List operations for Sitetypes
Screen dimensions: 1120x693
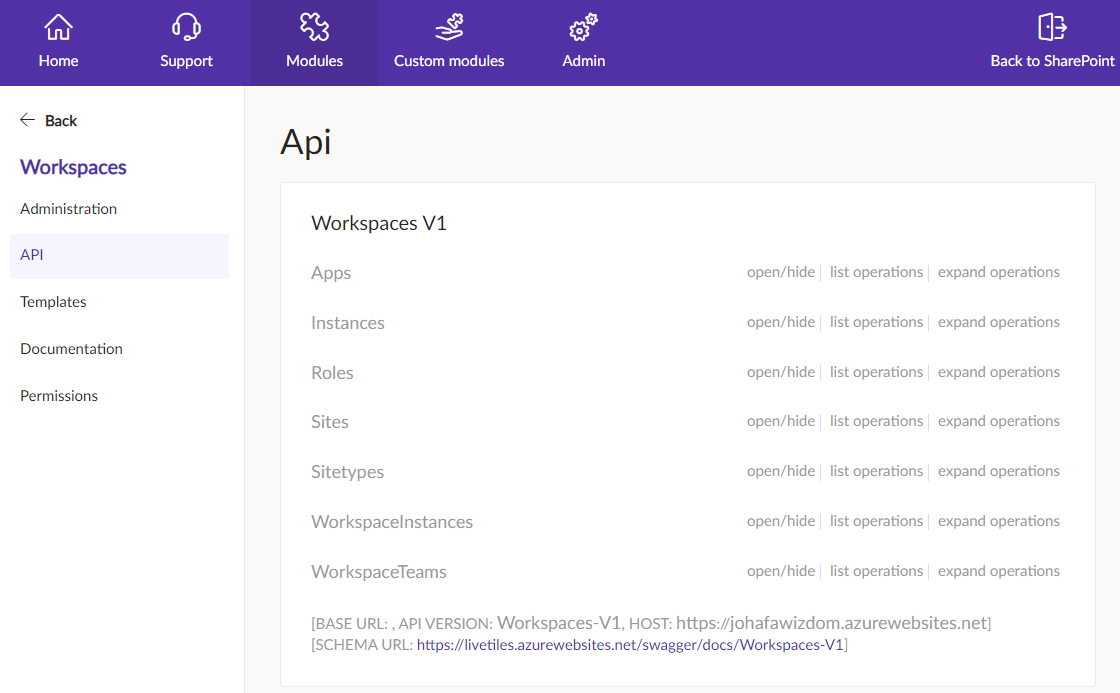876,471
